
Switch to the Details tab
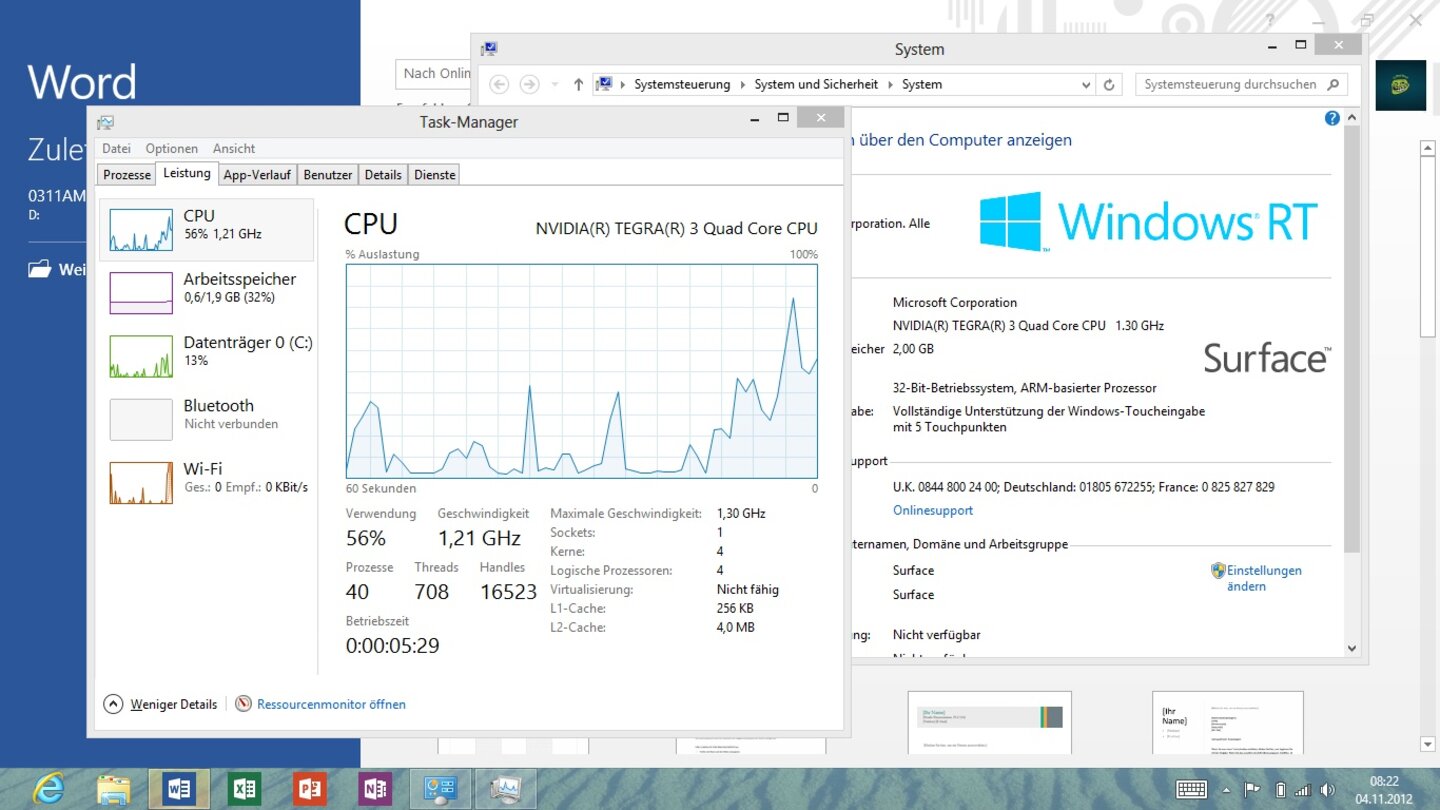(383, 174)
